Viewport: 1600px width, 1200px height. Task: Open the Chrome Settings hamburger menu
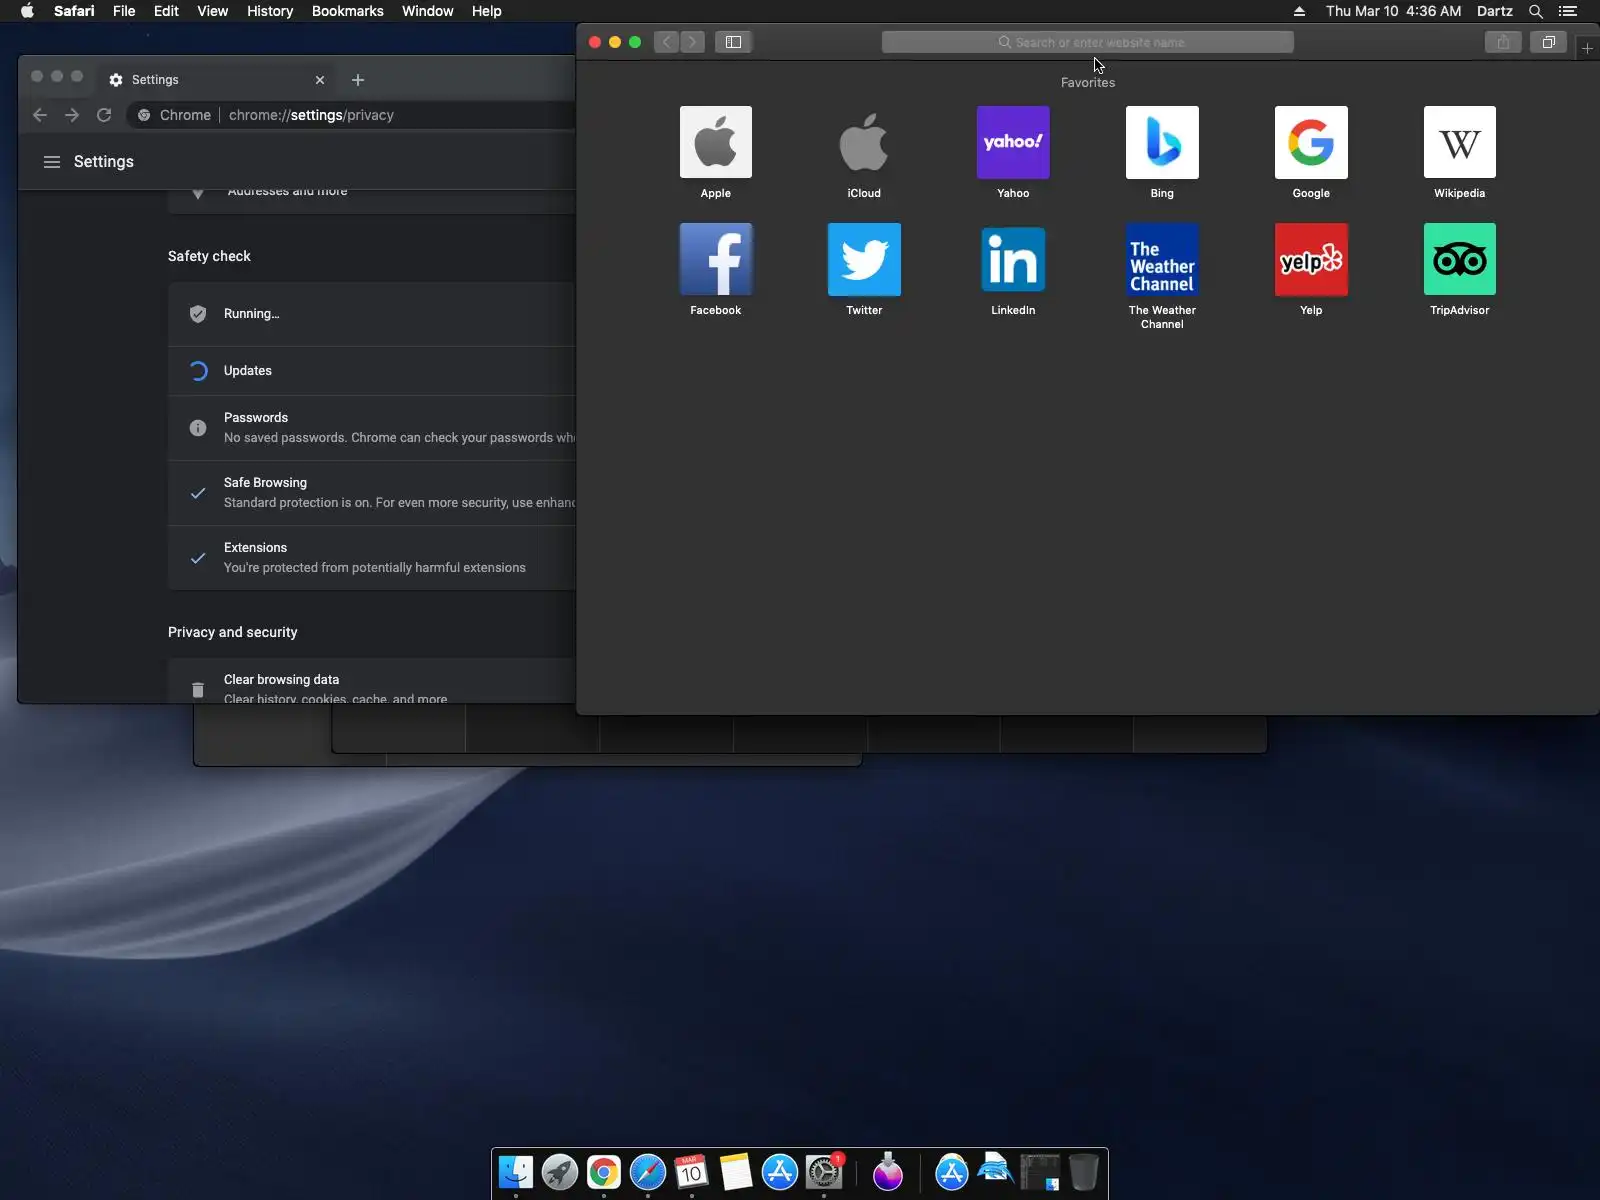point(52,162)
